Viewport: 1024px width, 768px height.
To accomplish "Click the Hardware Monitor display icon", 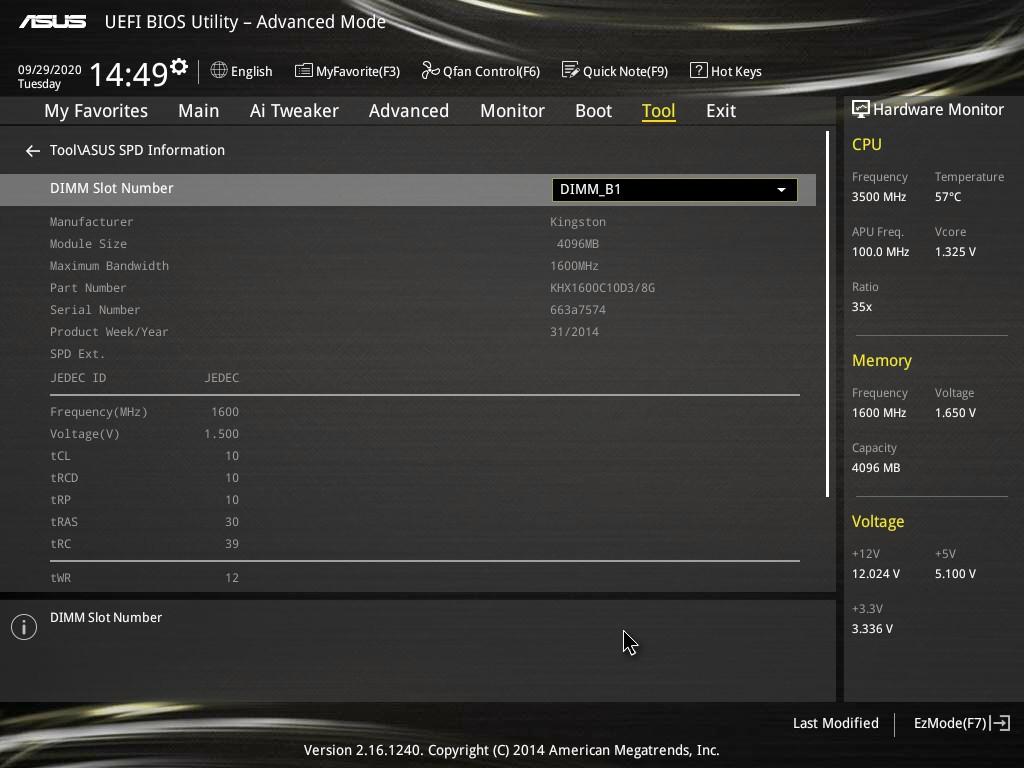I will [x=861, y=109].
